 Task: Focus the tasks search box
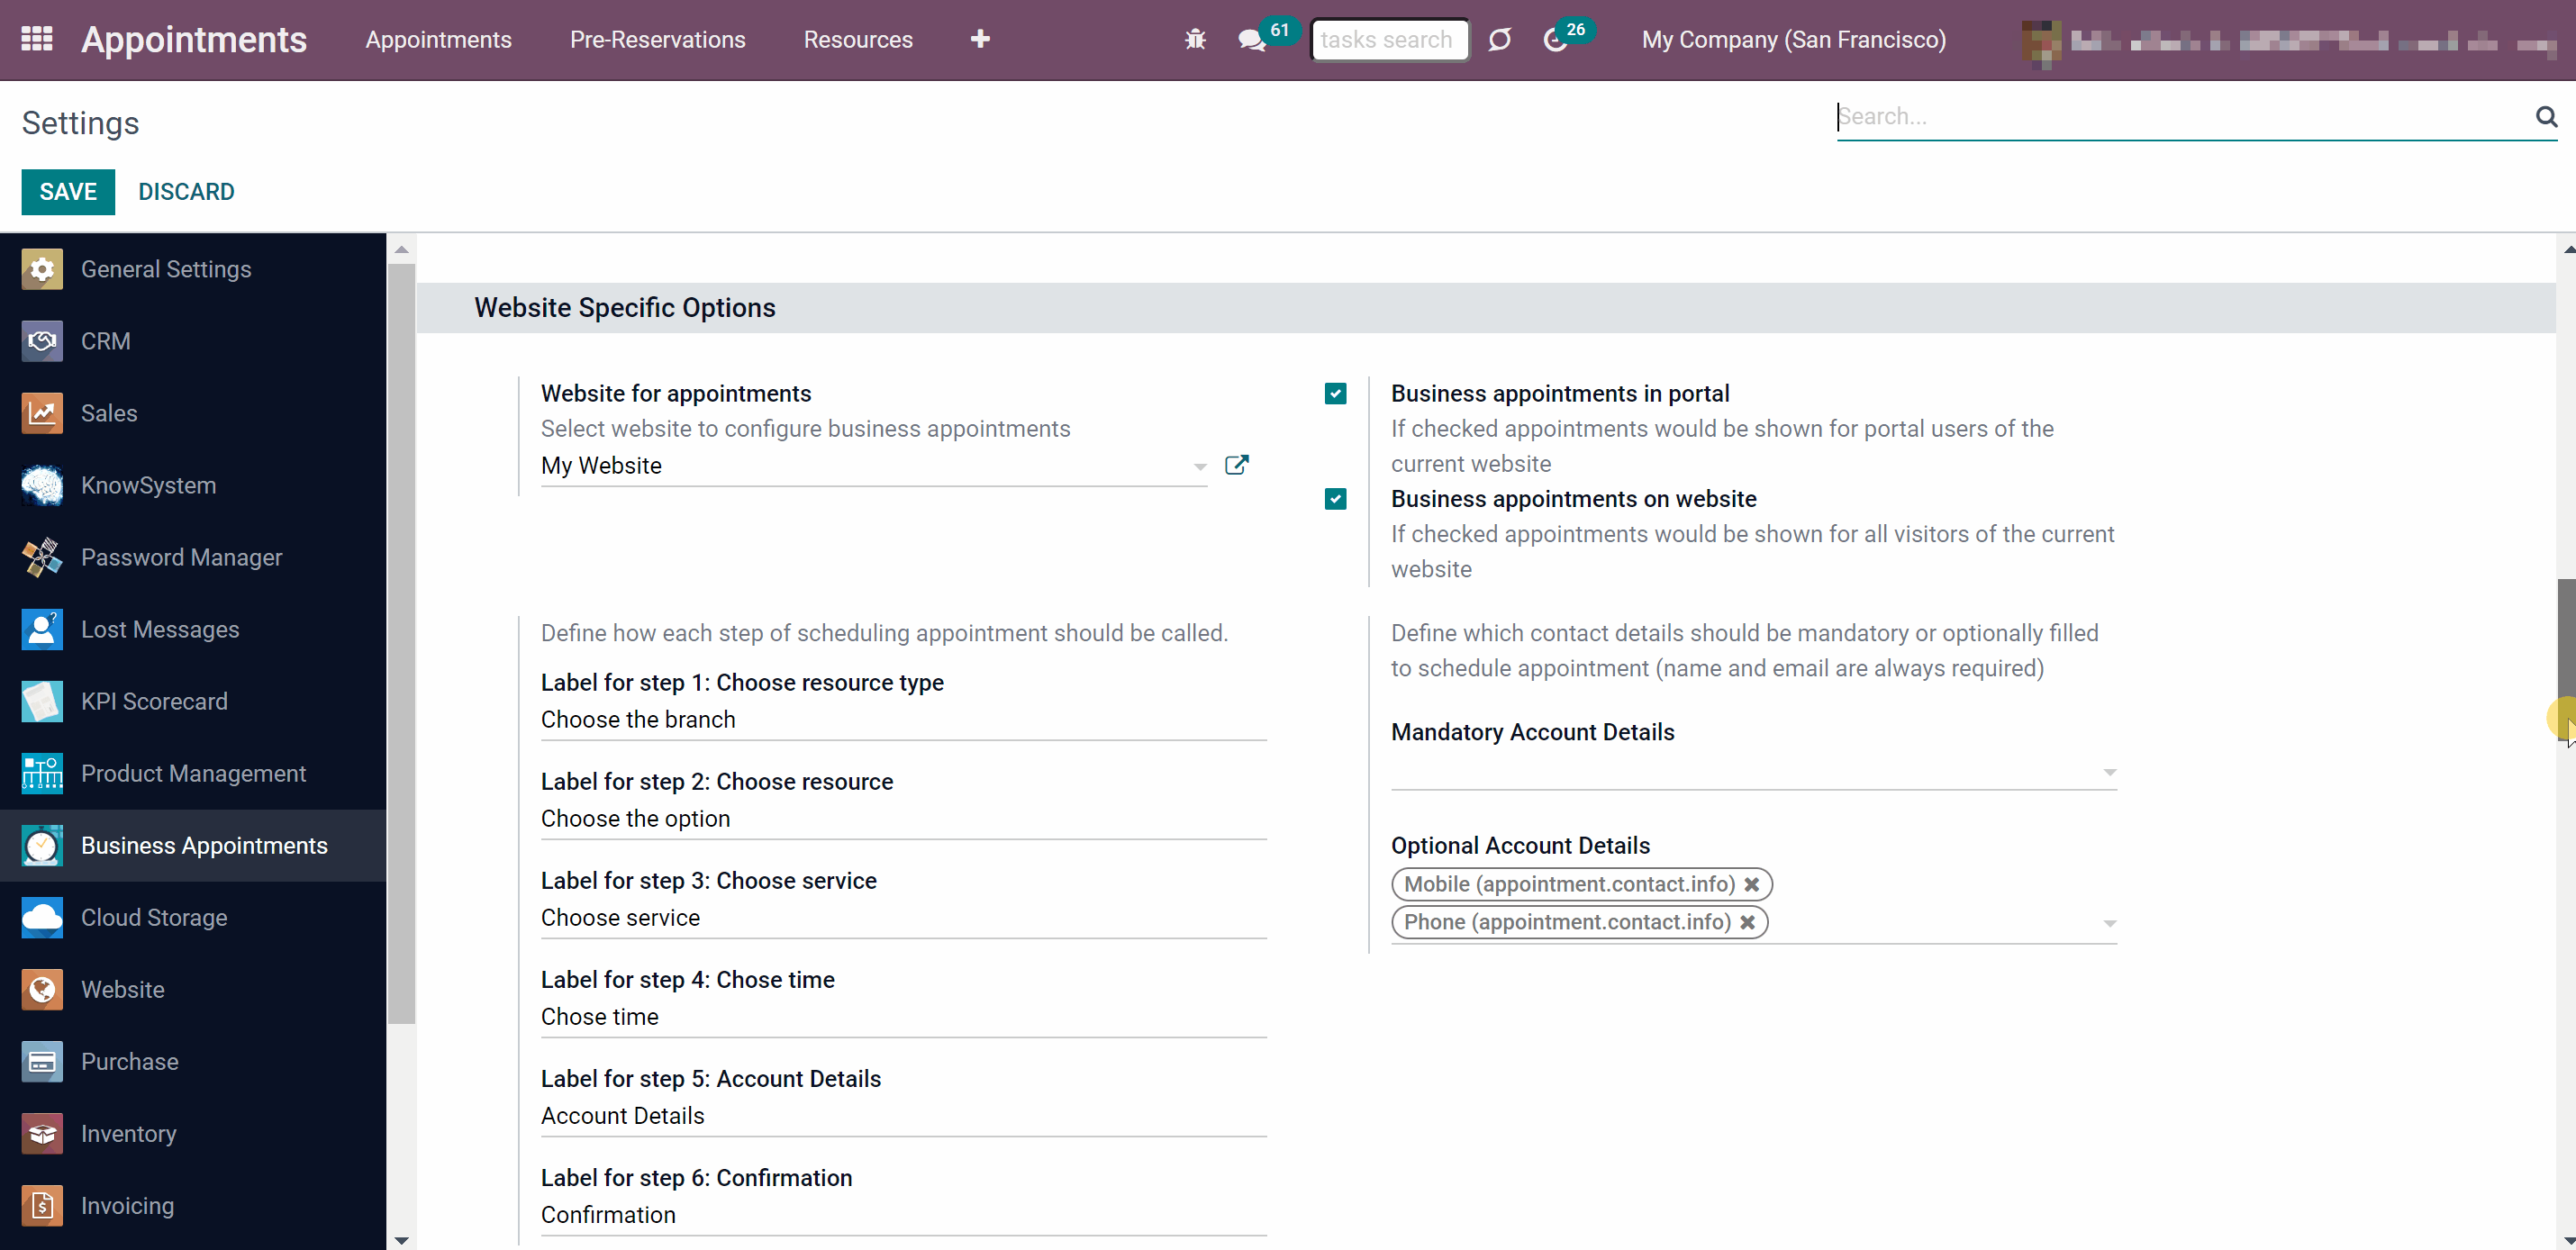1389,40
